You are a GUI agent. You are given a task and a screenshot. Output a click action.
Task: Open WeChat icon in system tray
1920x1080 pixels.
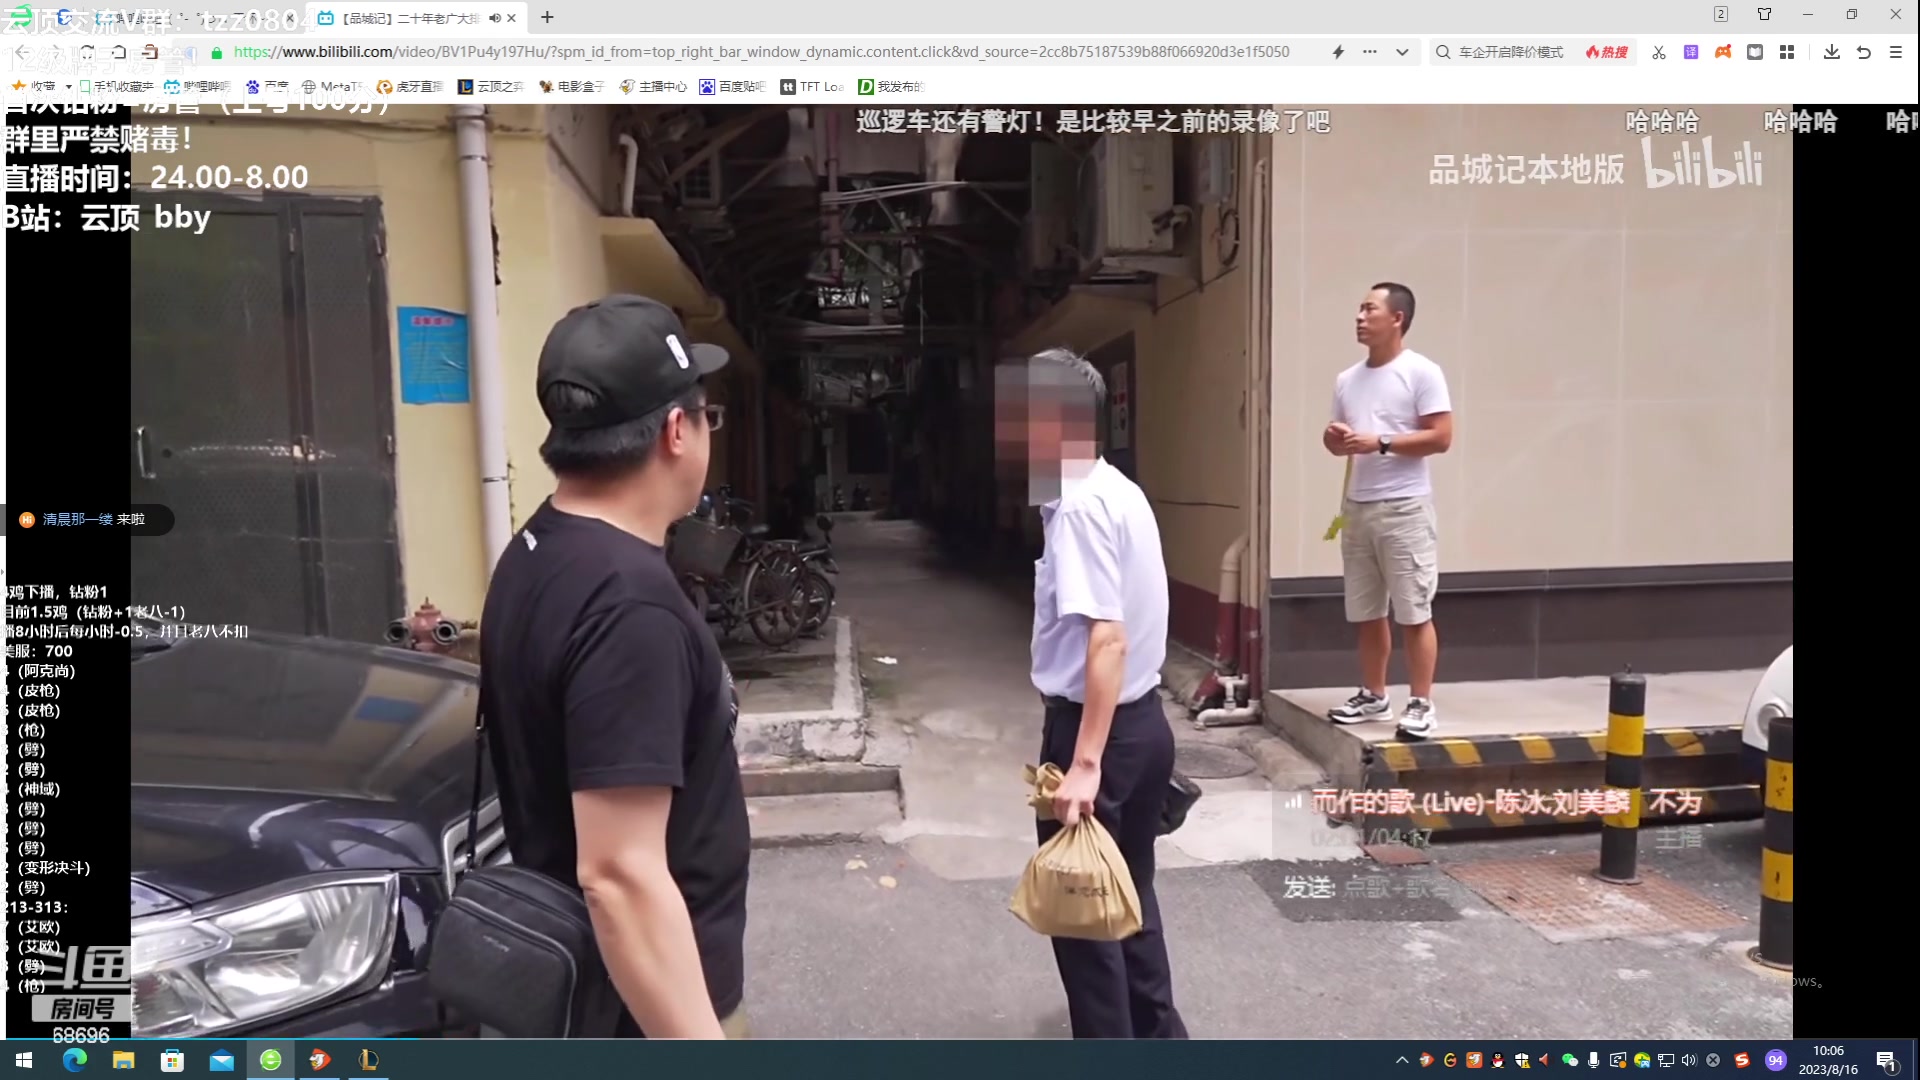(x=1569, y=1060)
